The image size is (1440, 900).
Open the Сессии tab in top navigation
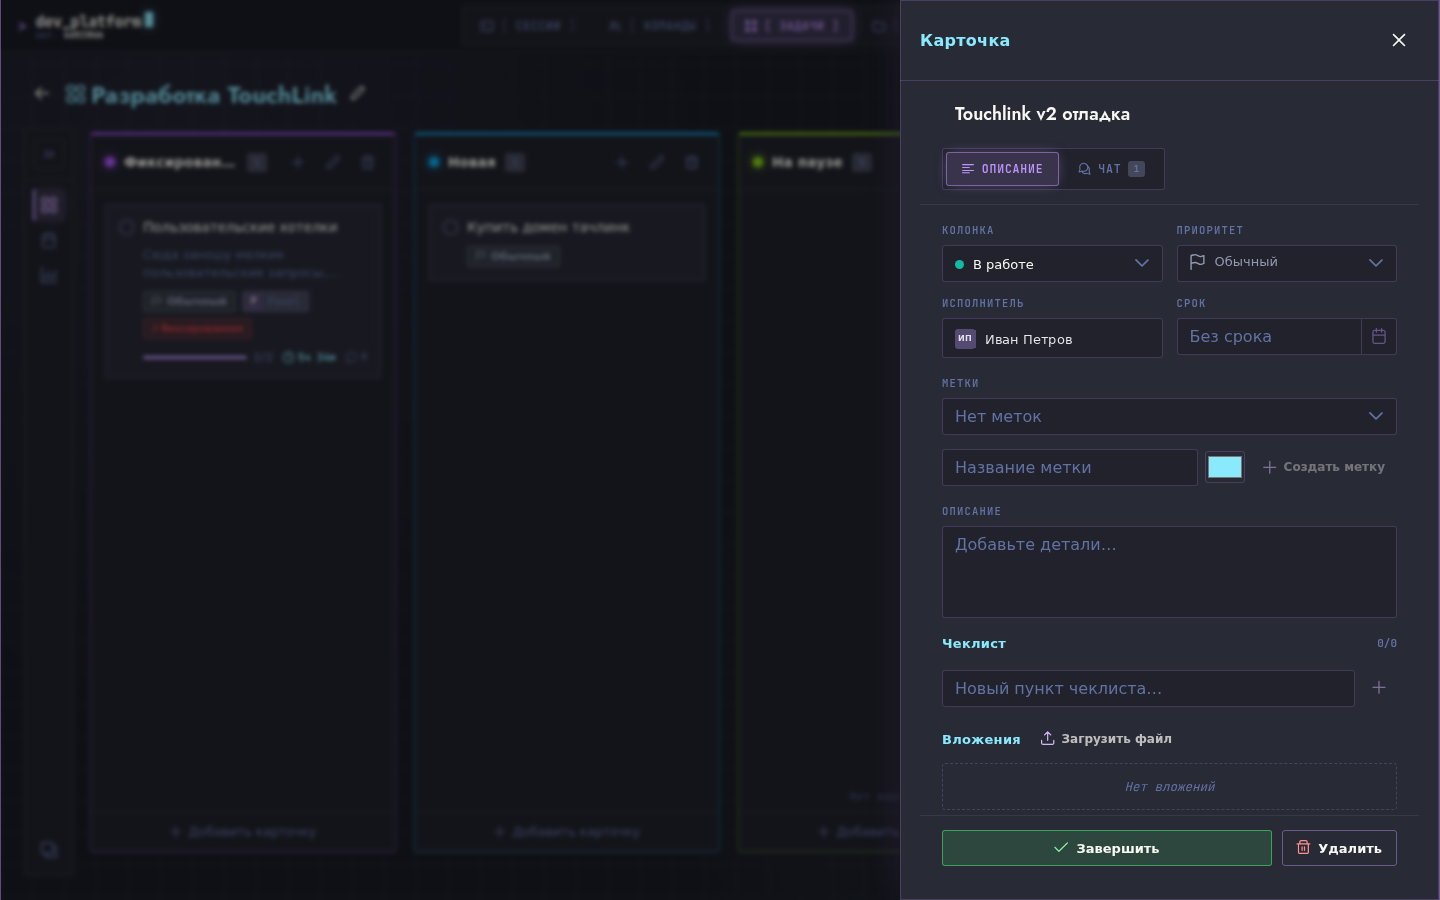[528, 25]
